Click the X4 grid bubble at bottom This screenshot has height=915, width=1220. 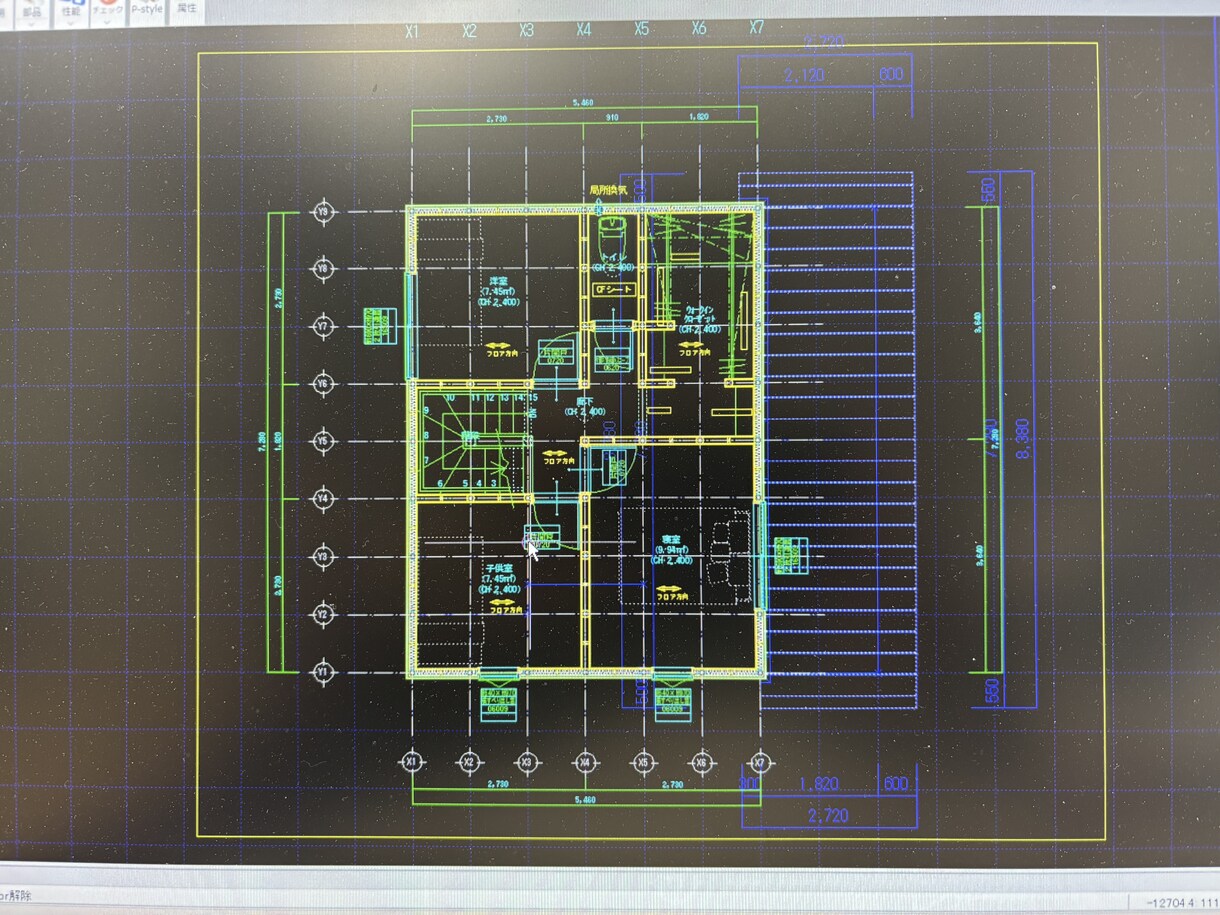586,762
